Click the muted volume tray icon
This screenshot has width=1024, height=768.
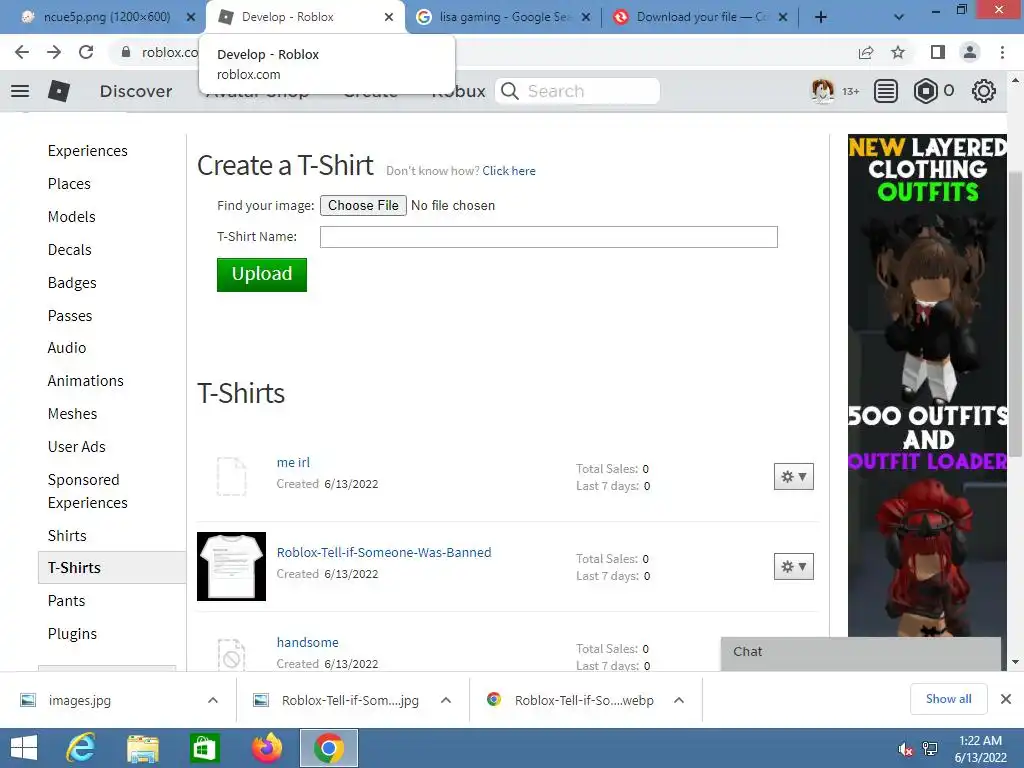[x=906, y=749]
